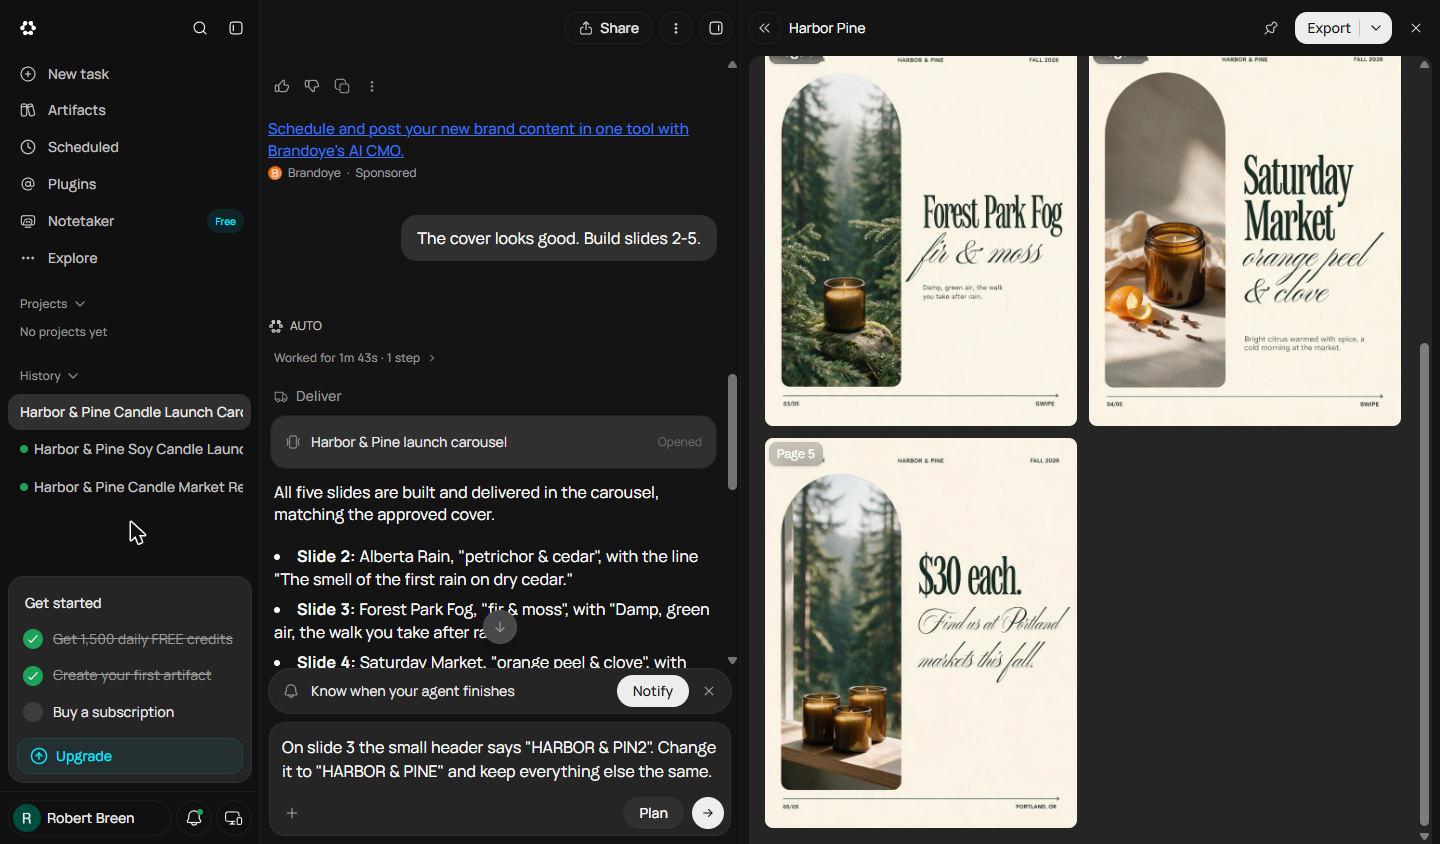1440x844 pixels.
Task: Open the Export dropdown arrow
Action: pos(1376,28)
